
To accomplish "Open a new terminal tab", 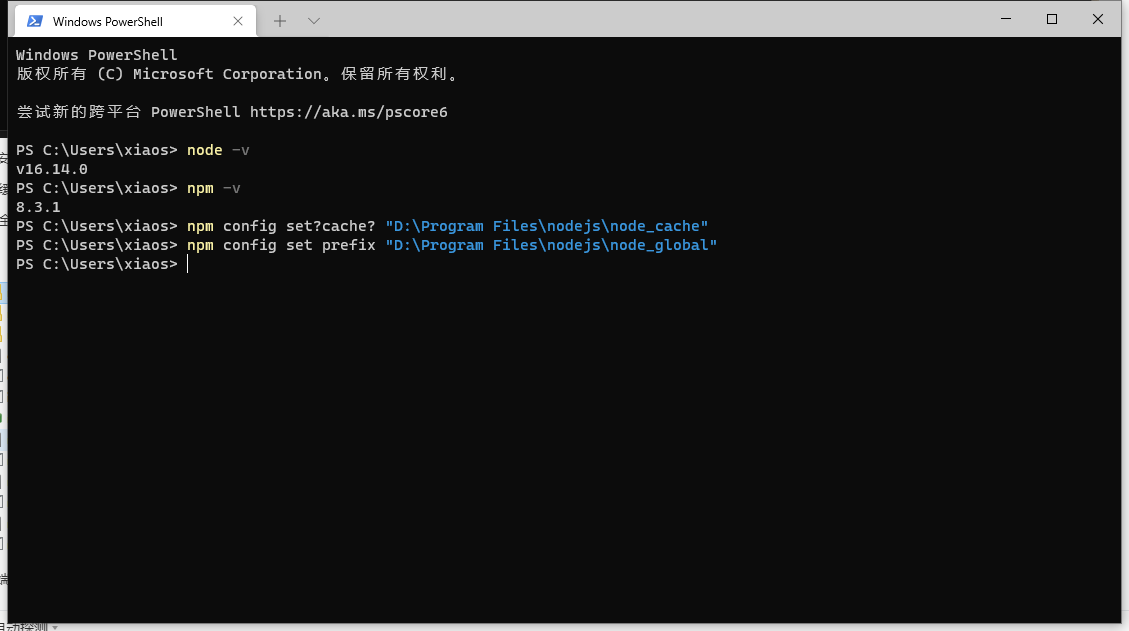I will click(x=280, y=21).
